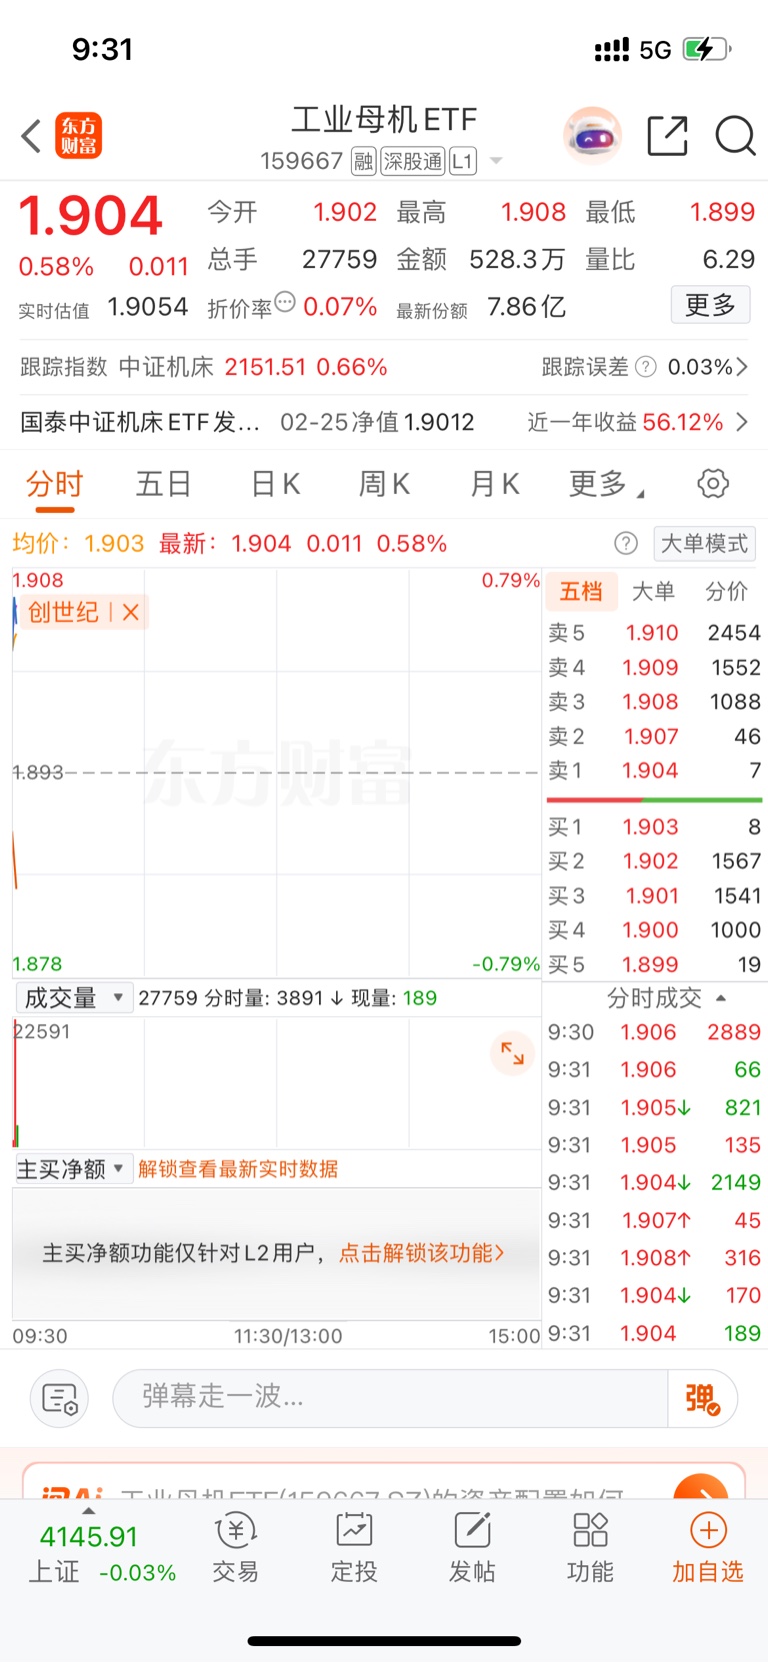Open the 交易 trade icon
The height and width of the screenshot is (1663, 768).
click(236, 1549)
